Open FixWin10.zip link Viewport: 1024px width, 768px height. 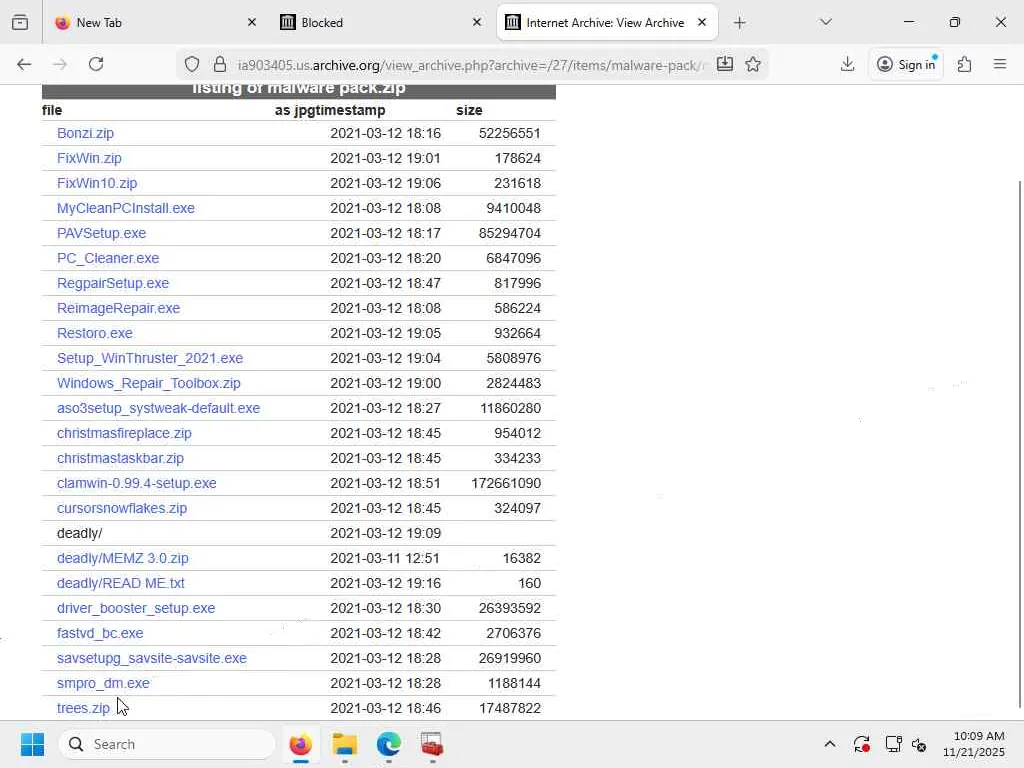point(97,183)
